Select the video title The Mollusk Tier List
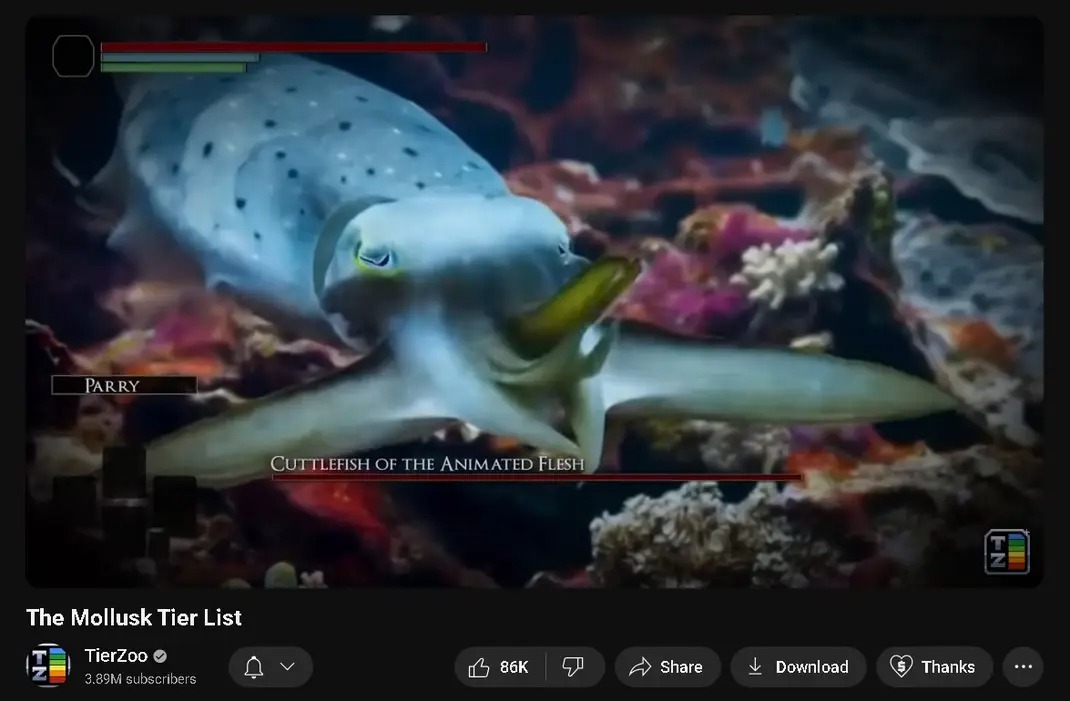This screenshot has height=701, width=1070. pyautogui.click(x=134, y=617)
